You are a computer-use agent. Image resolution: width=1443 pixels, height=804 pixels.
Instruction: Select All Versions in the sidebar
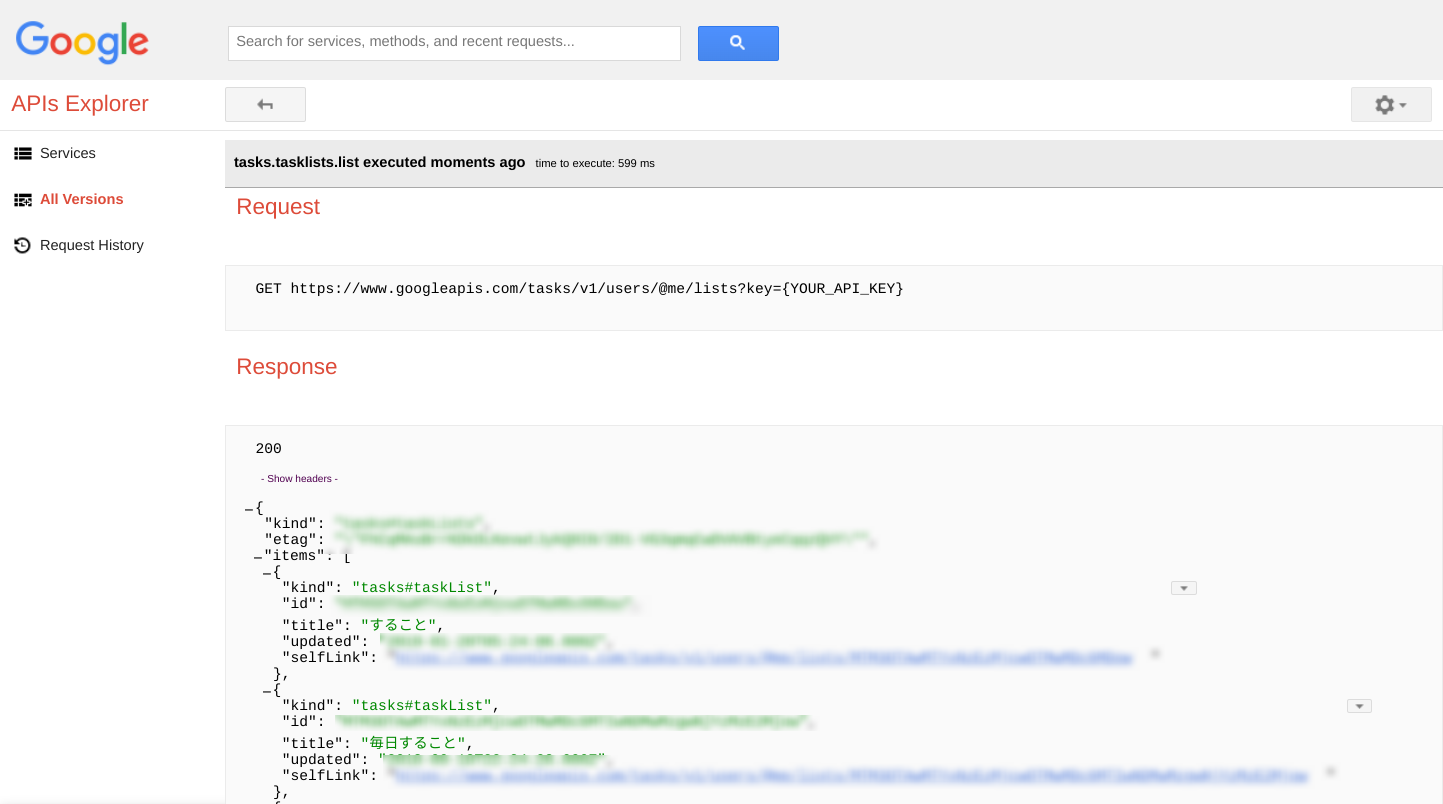[x=82, y=199]
